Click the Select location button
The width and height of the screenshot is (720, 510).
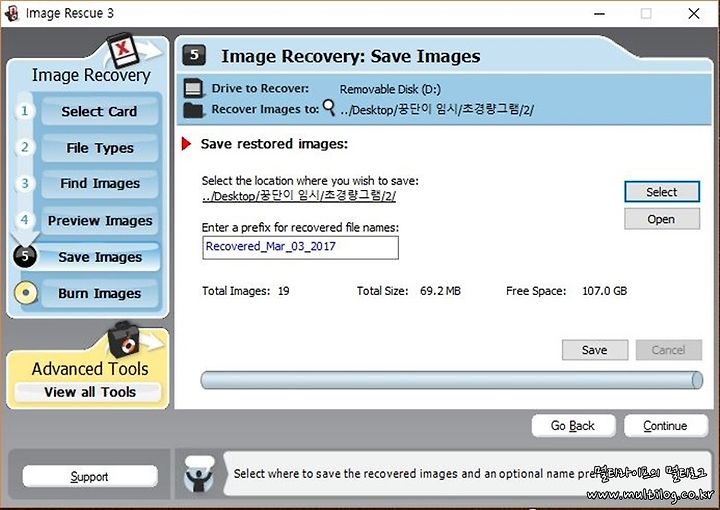[x=662, y=192]
